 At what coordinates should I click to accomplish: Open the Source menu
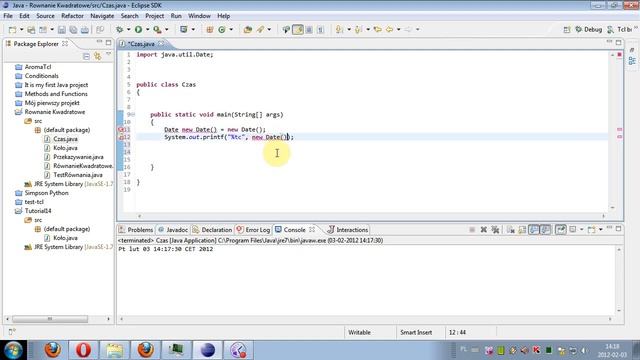click(45, 16)
